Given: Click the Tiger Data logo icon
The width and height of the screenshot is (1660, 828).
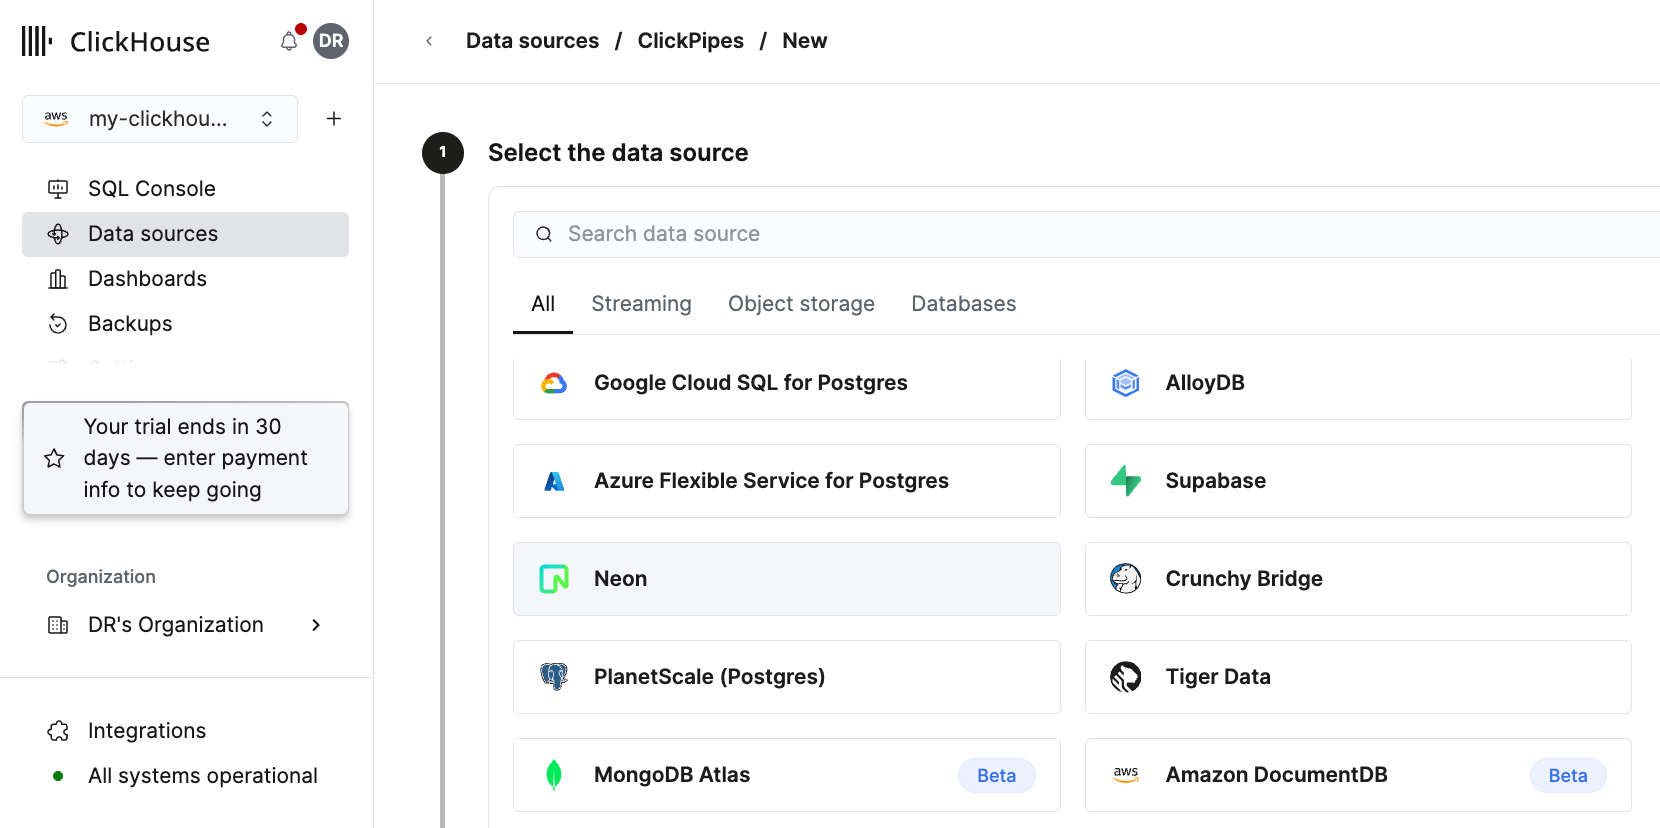Looking at the screenshot, I should click(1126, 677).
